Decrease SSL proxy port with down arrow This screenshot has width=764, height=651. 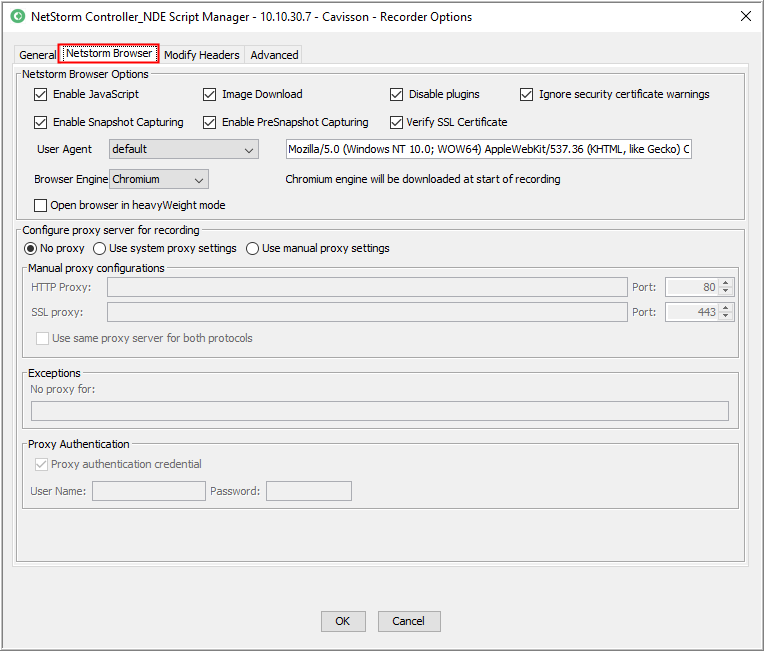726,316
